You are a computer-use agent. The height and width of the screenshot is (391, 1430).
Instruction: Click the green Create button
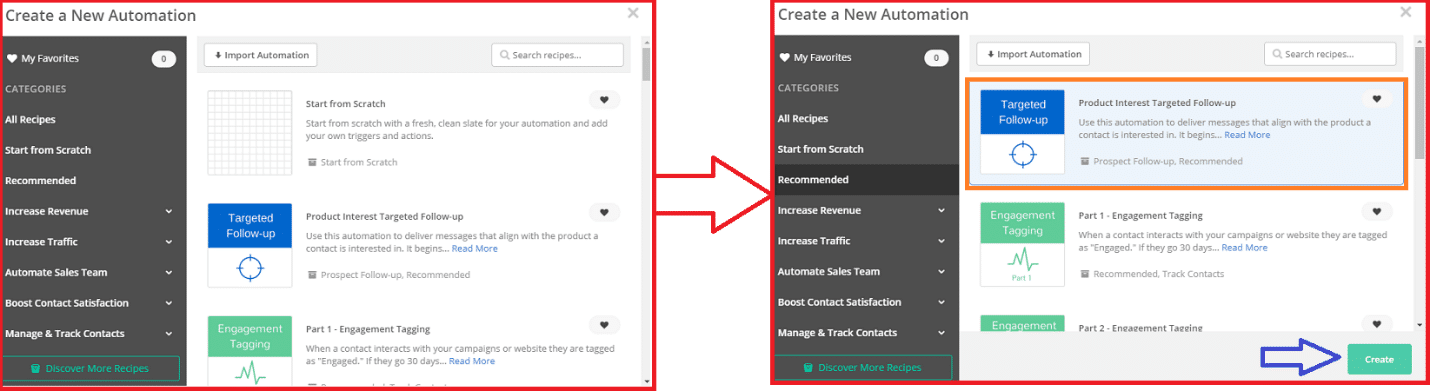pos(1379,359)
